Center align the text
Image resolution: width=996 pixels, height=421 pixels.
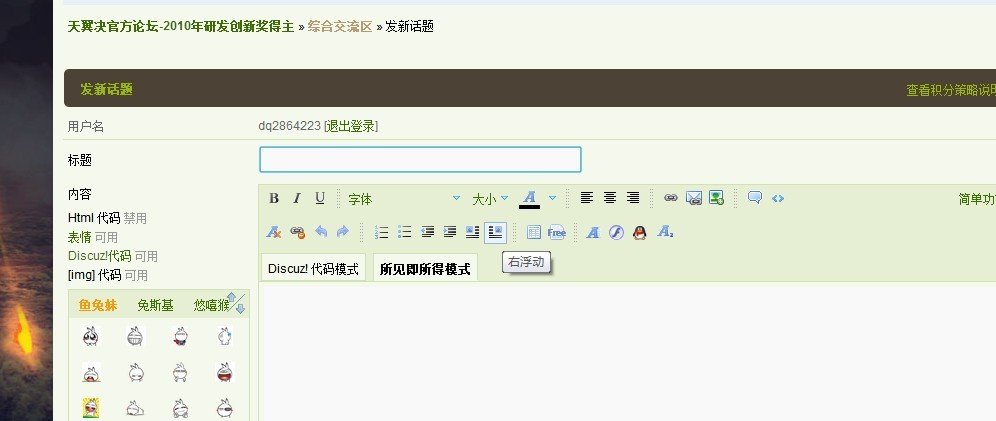[610, 198]
